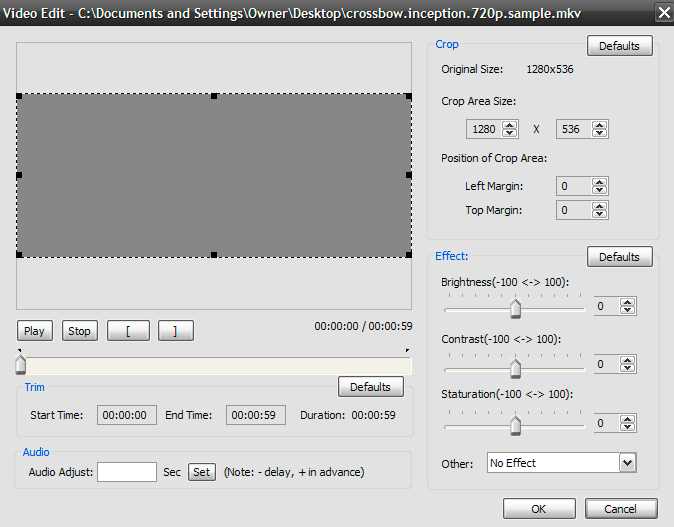Click the audio adjust Set button
674x527 pixels.
[x=202, y=472]
